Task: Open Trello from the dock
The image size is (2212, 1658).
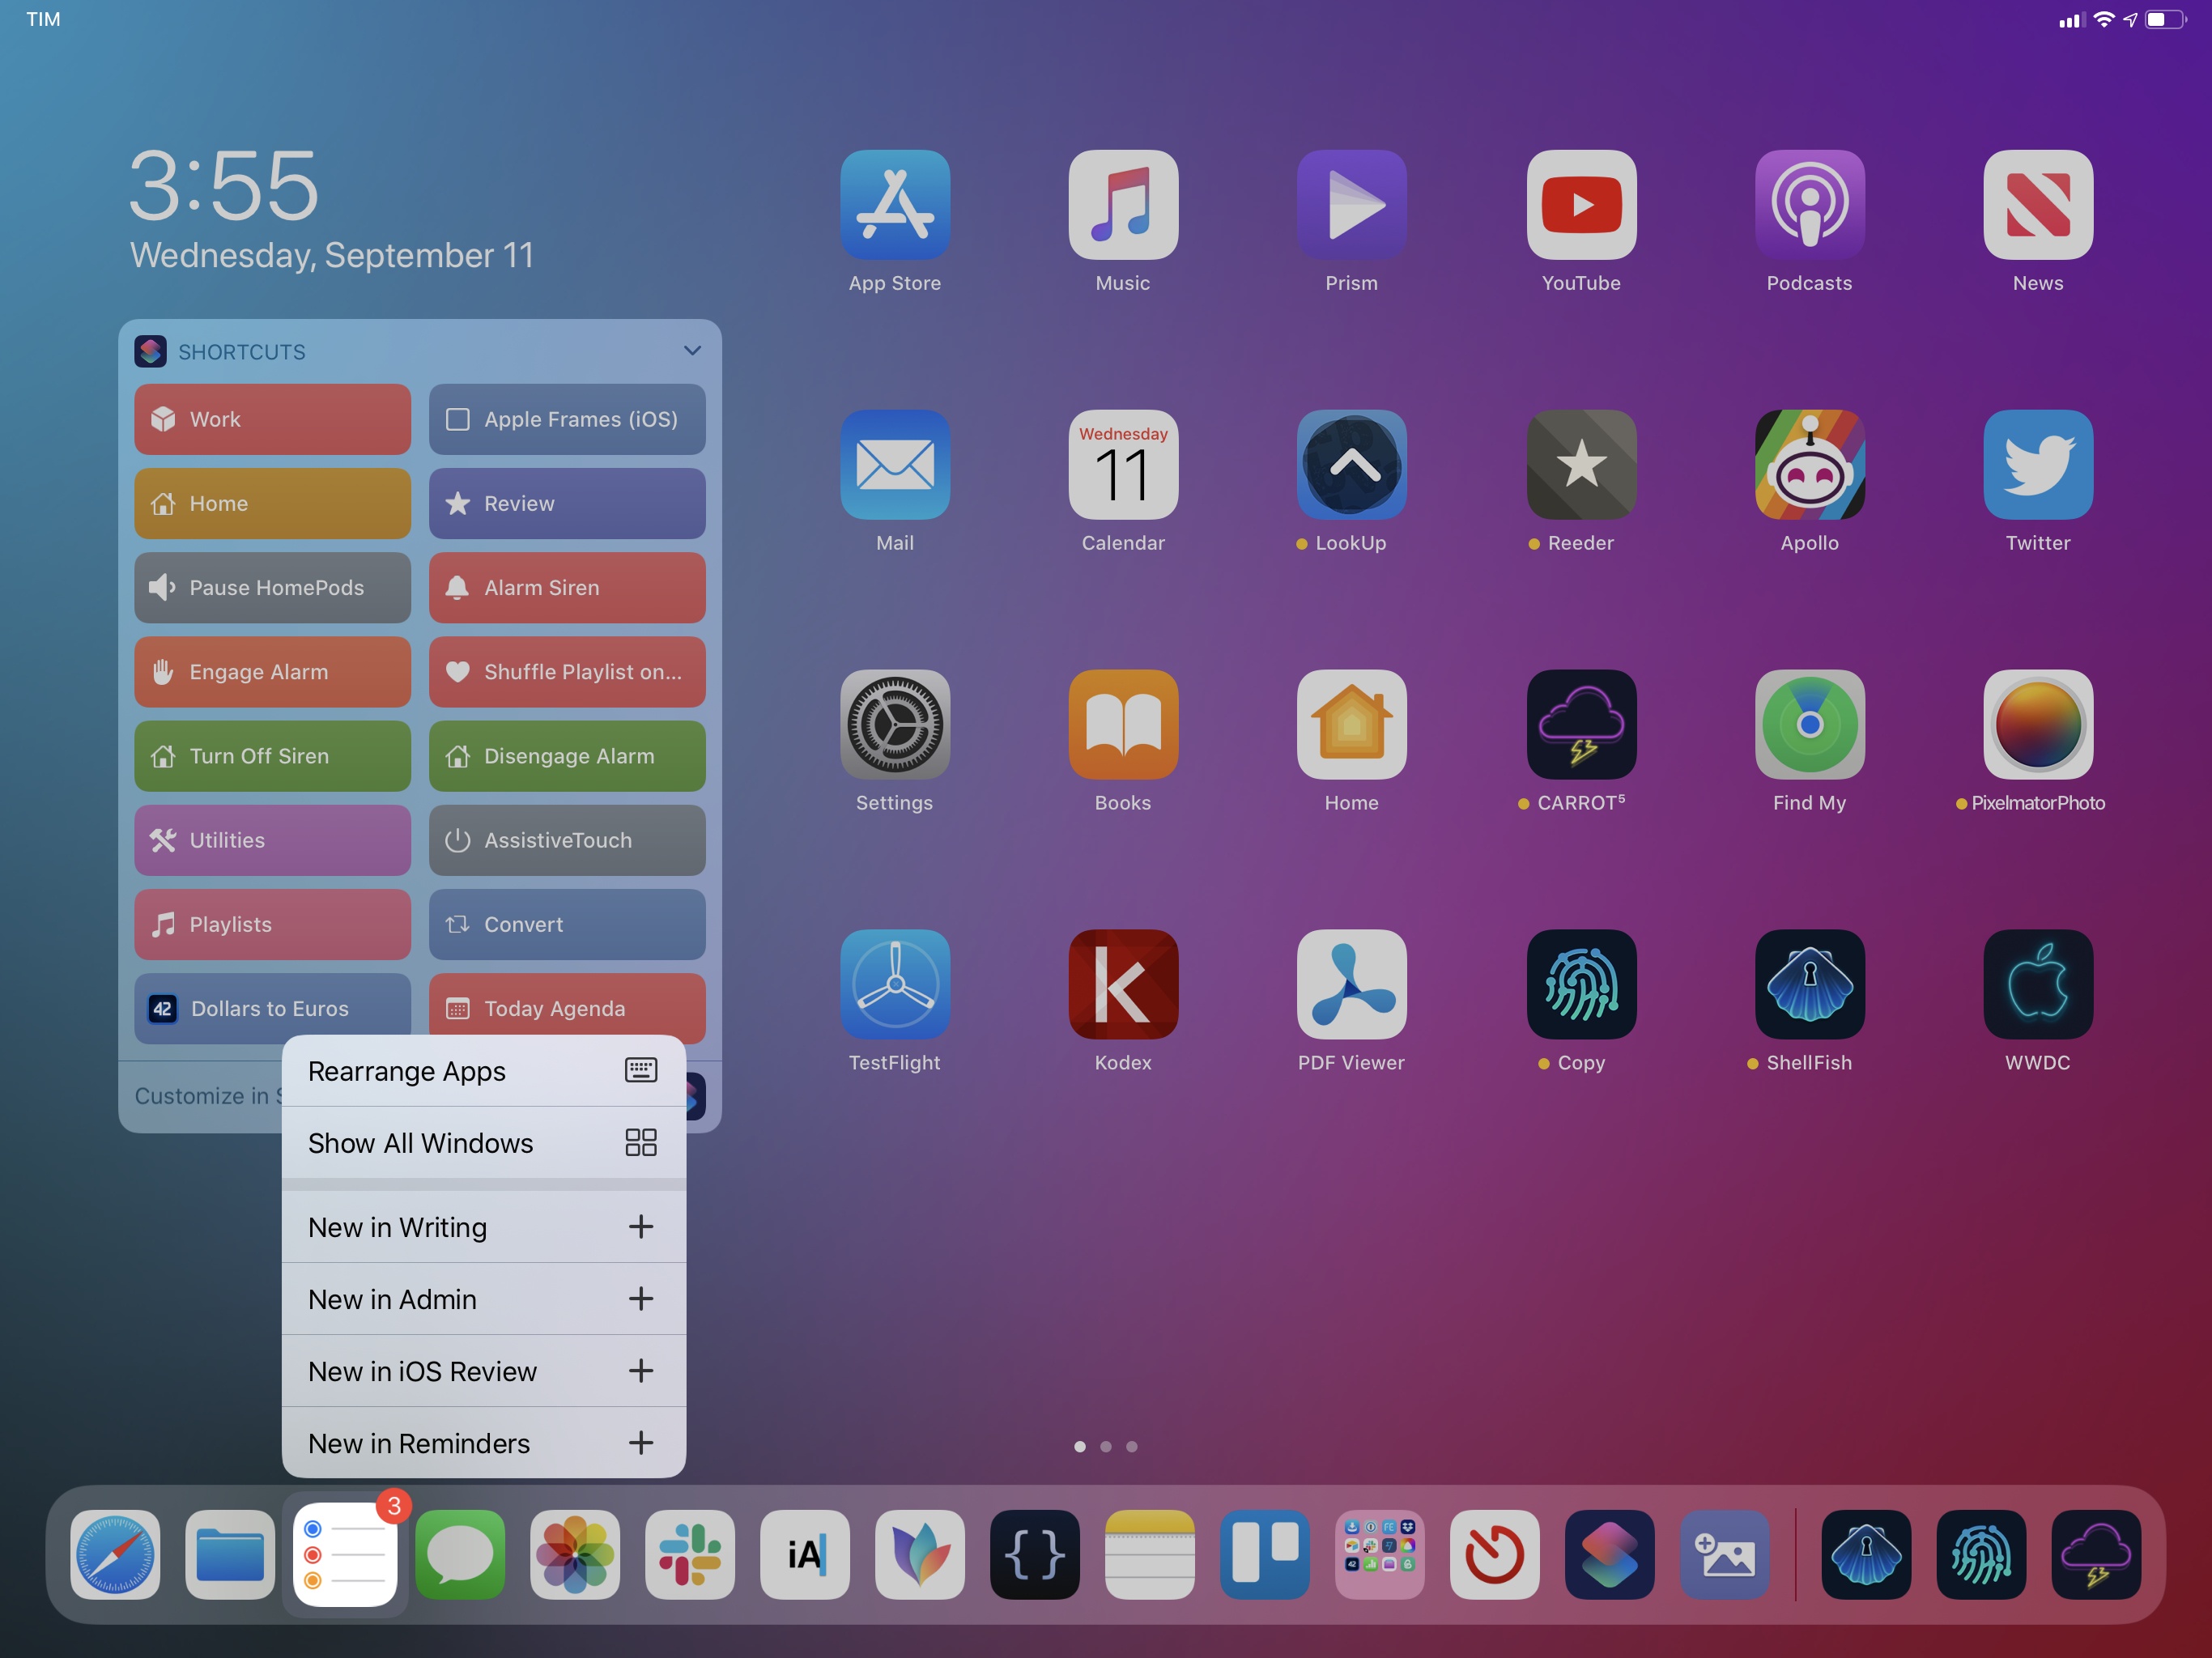Action: click(x=1265, y=1555)
